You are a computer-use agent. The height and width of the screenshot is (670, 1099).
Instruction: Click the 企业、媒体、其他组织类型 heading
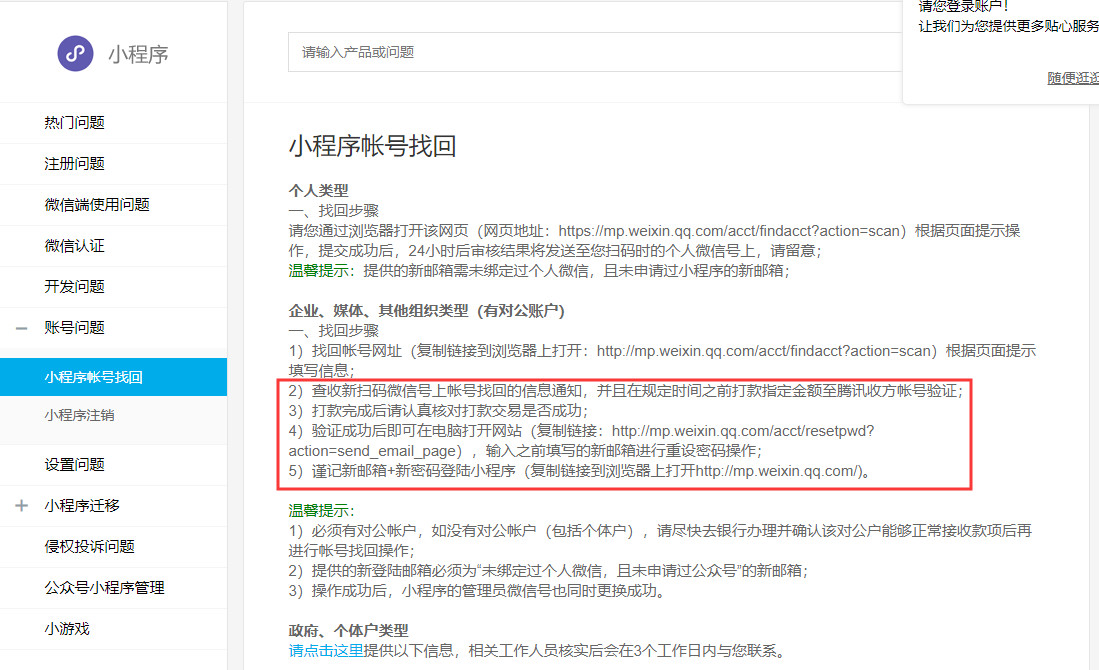pyautogui.click(x=426, y=310)
